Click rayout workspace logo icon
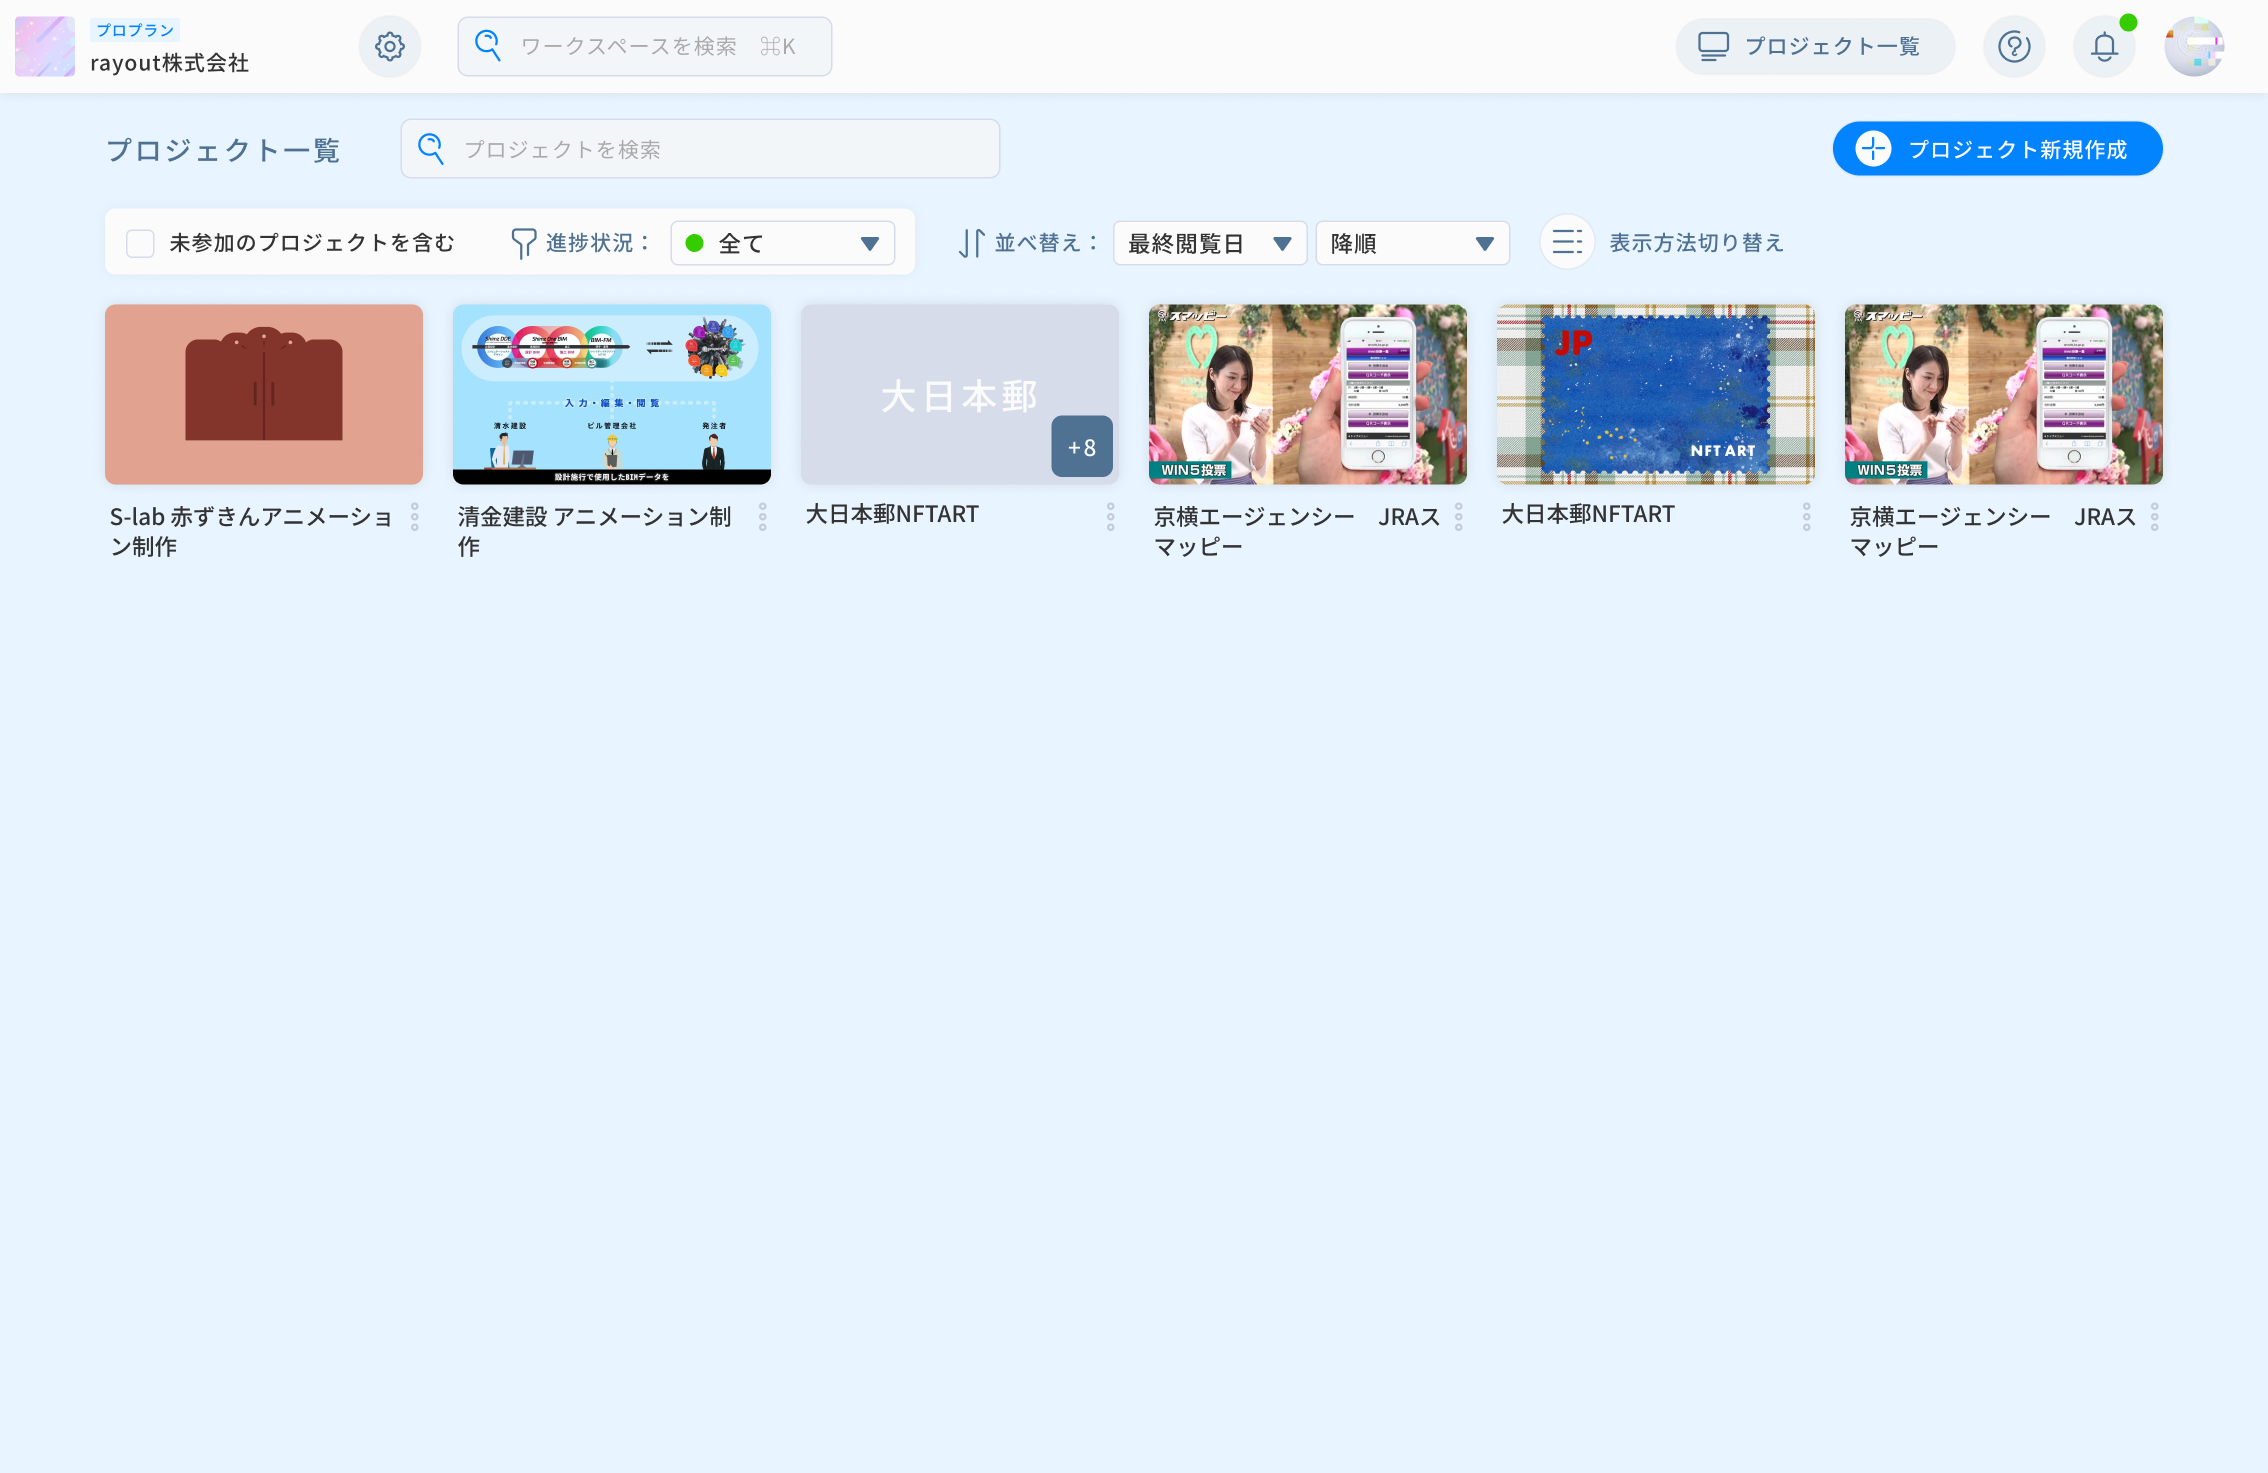2268x1473 pixels. pyautogui.click(x=45, y=47)
